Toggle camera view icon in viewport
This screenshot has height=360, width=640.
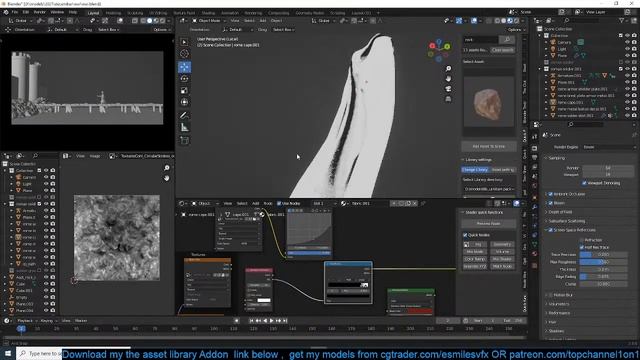(x=448, y=89)
